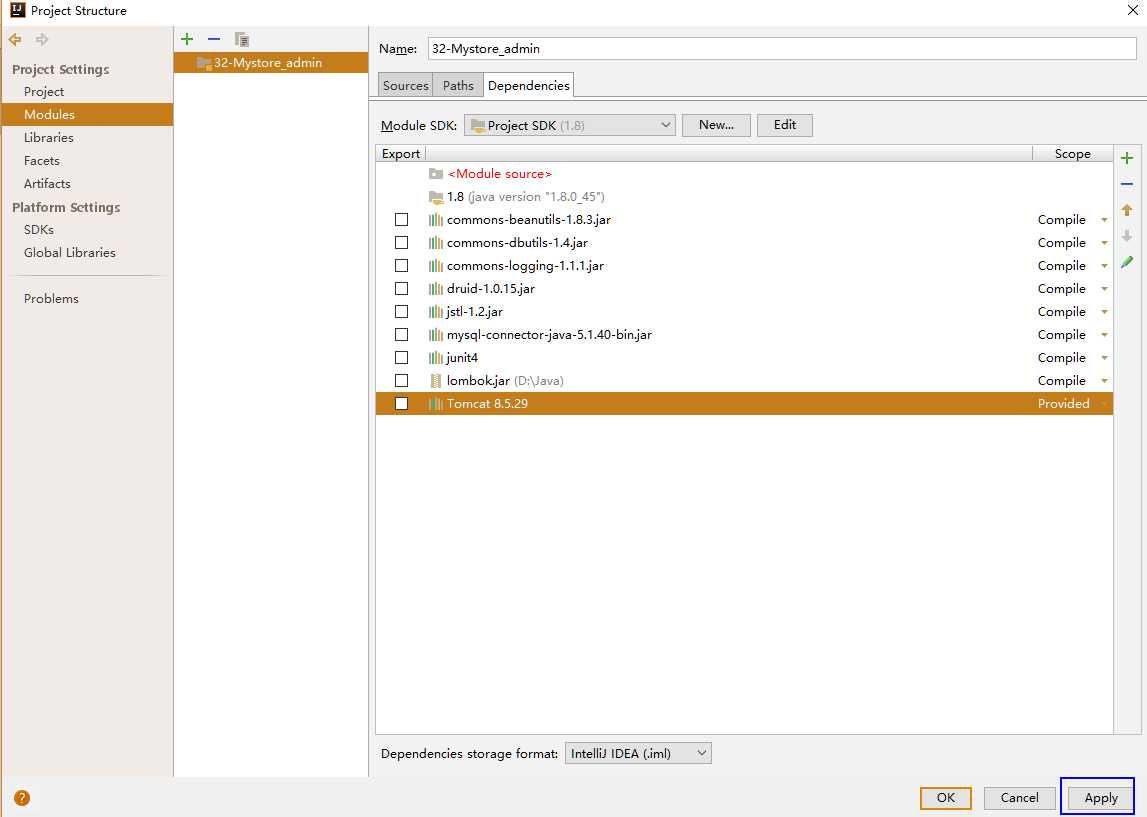Viewport: 1147px width, 817px height.
Task: Click the New... SDK button
Action: coord(716,125)
